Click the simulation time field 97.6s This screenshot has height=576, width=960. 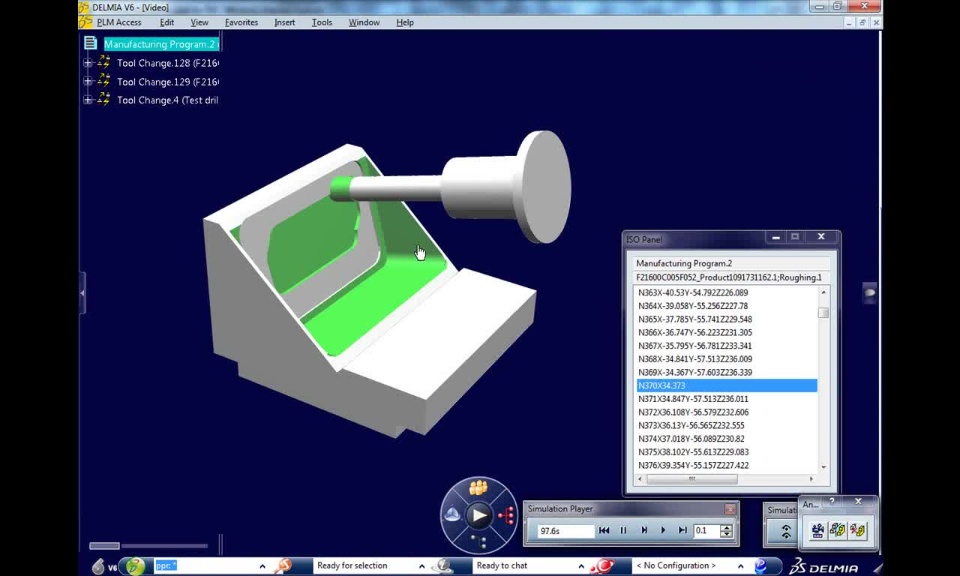[x=565, y=531]
